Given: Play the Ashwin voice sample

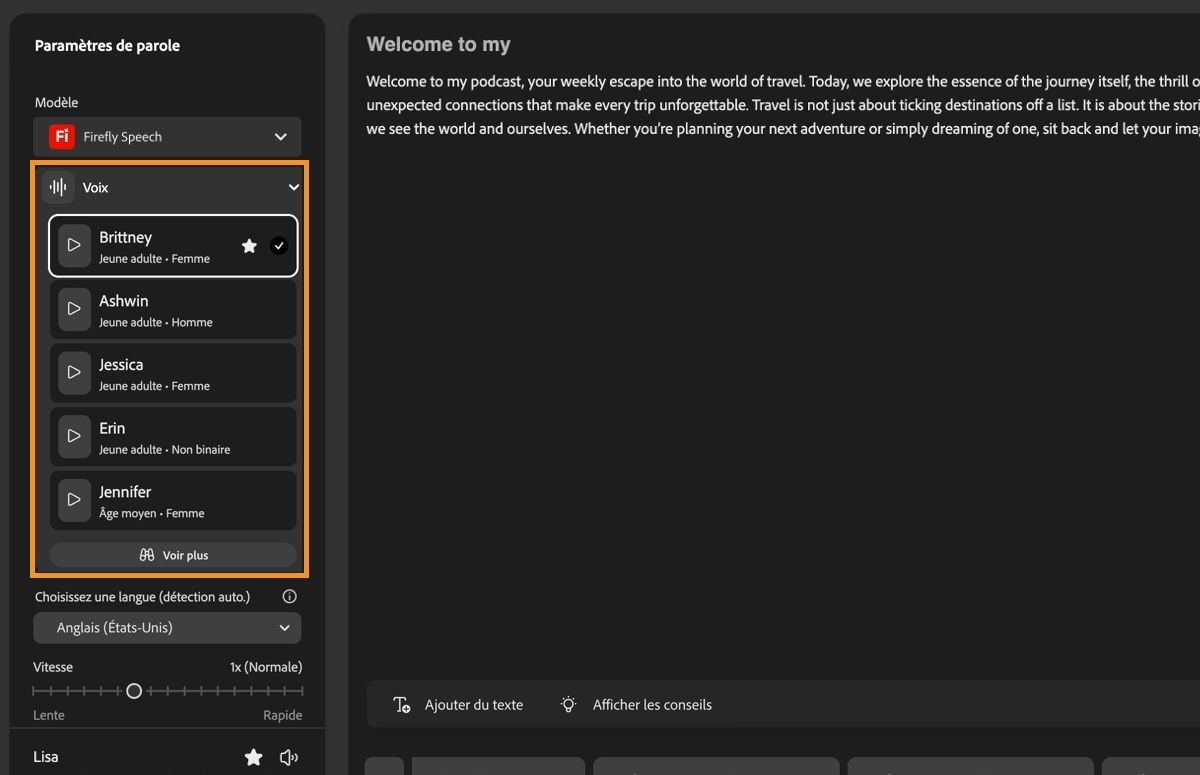Looking at the screenshot, I should [x=74, y=309].
